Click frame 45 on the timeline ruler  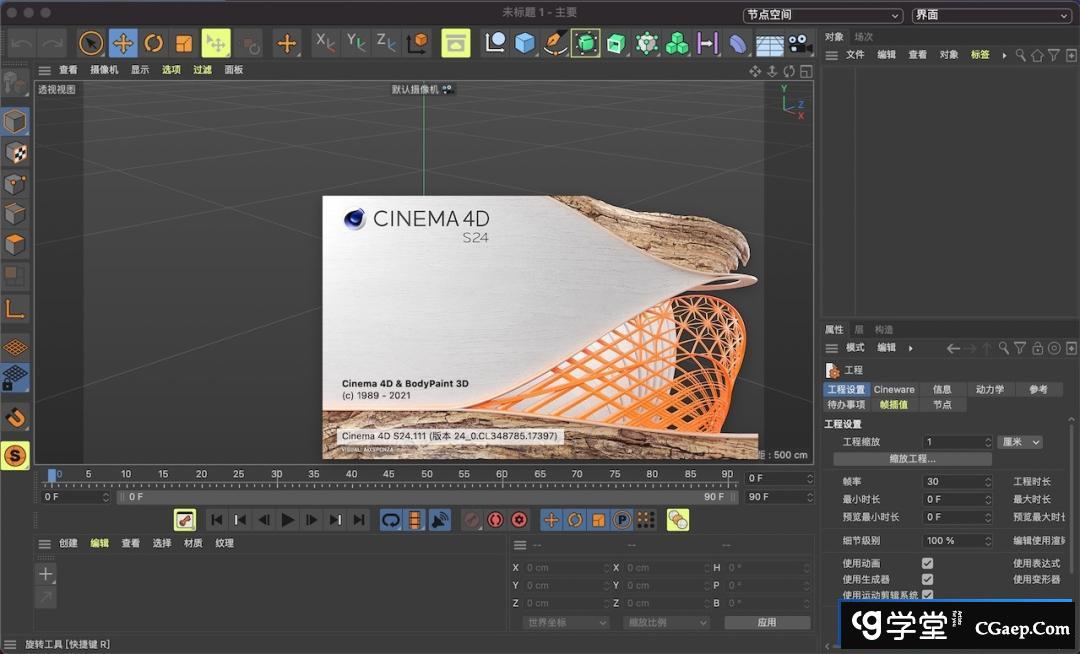coord(389,475)
